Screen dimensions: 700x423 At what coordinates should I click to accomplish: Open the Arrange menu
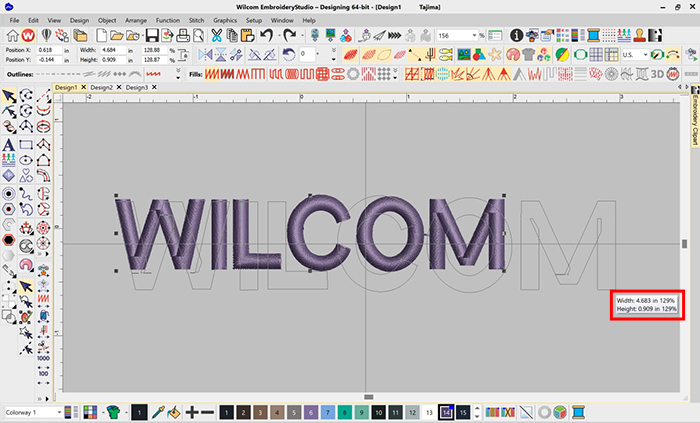click(136, 20)
